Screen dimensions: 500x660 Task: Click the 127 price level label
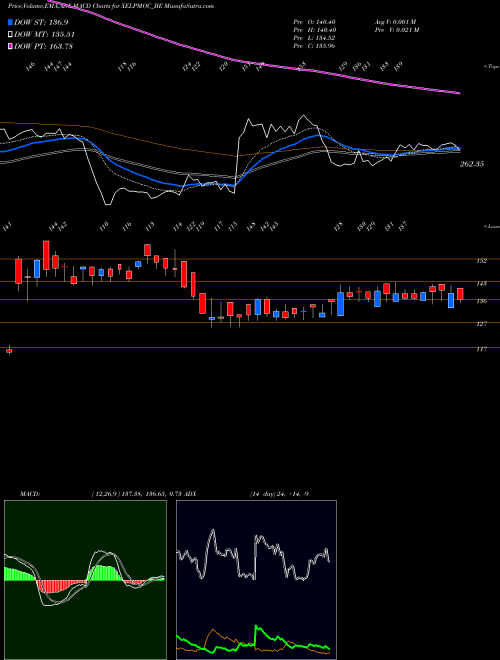pyautogui.click(x=481, y=324)
